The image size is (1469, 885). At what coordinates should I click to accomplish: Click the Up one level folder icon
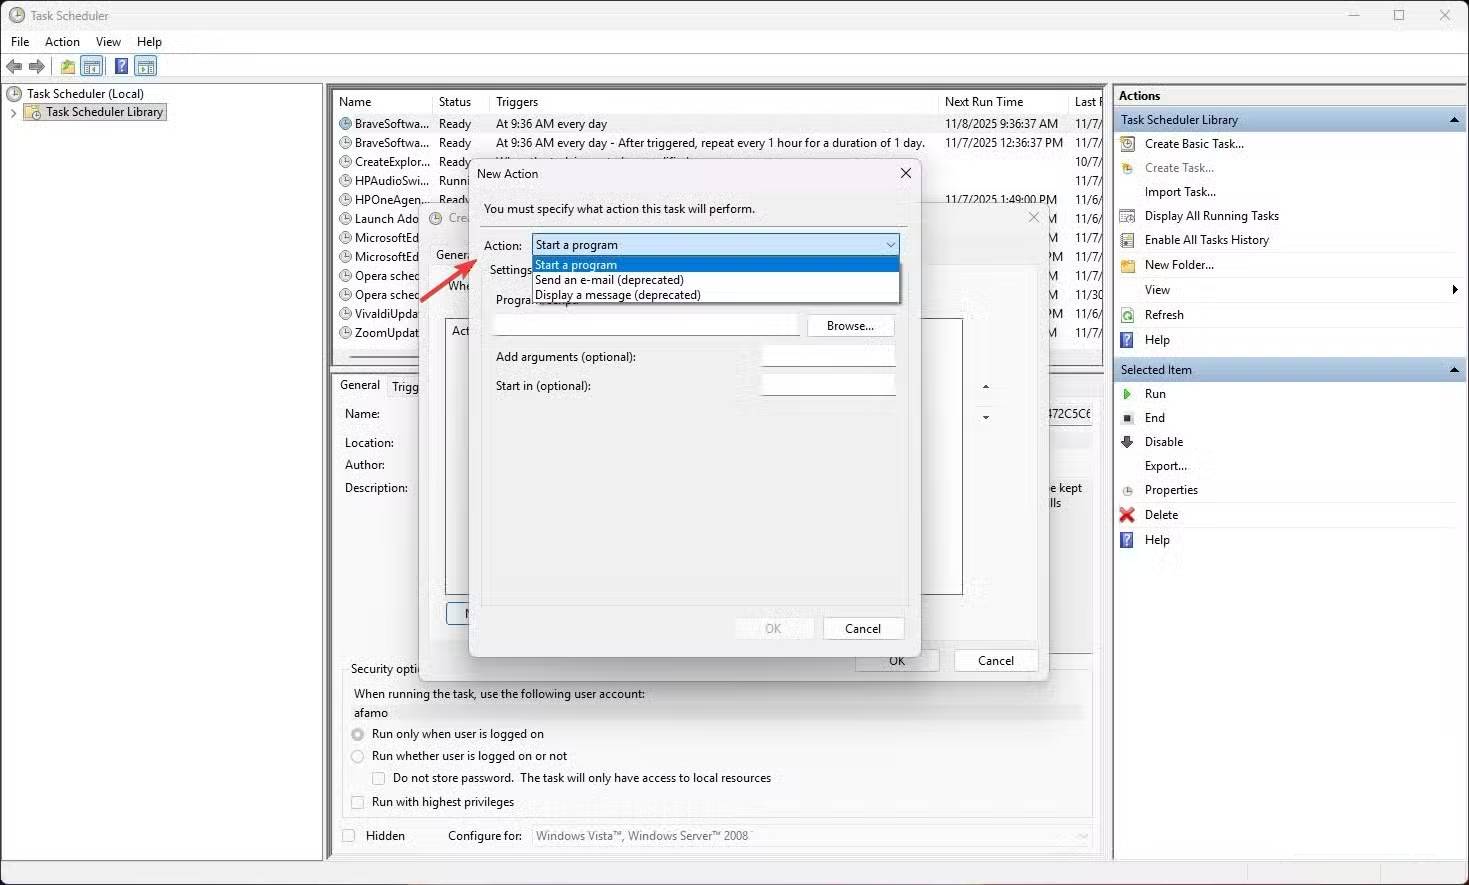pyautogui.click(x=67, y=67)
